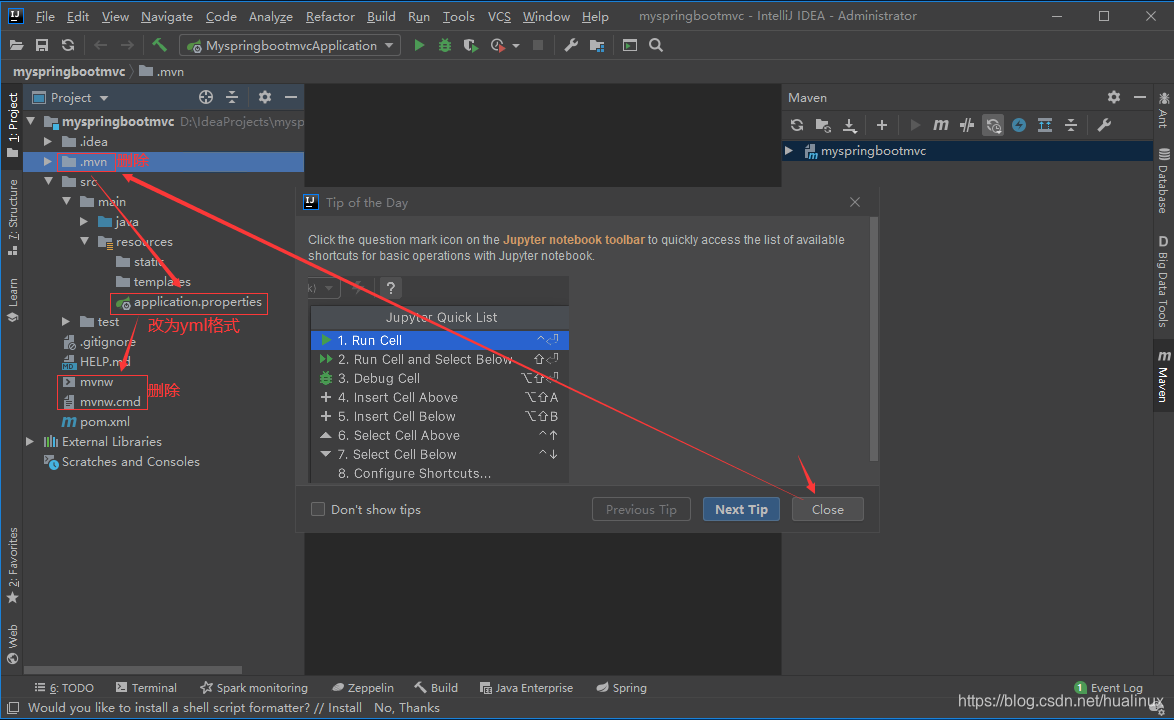Select application.properties file
1174x720 pixels.
(x=189, y=302)
